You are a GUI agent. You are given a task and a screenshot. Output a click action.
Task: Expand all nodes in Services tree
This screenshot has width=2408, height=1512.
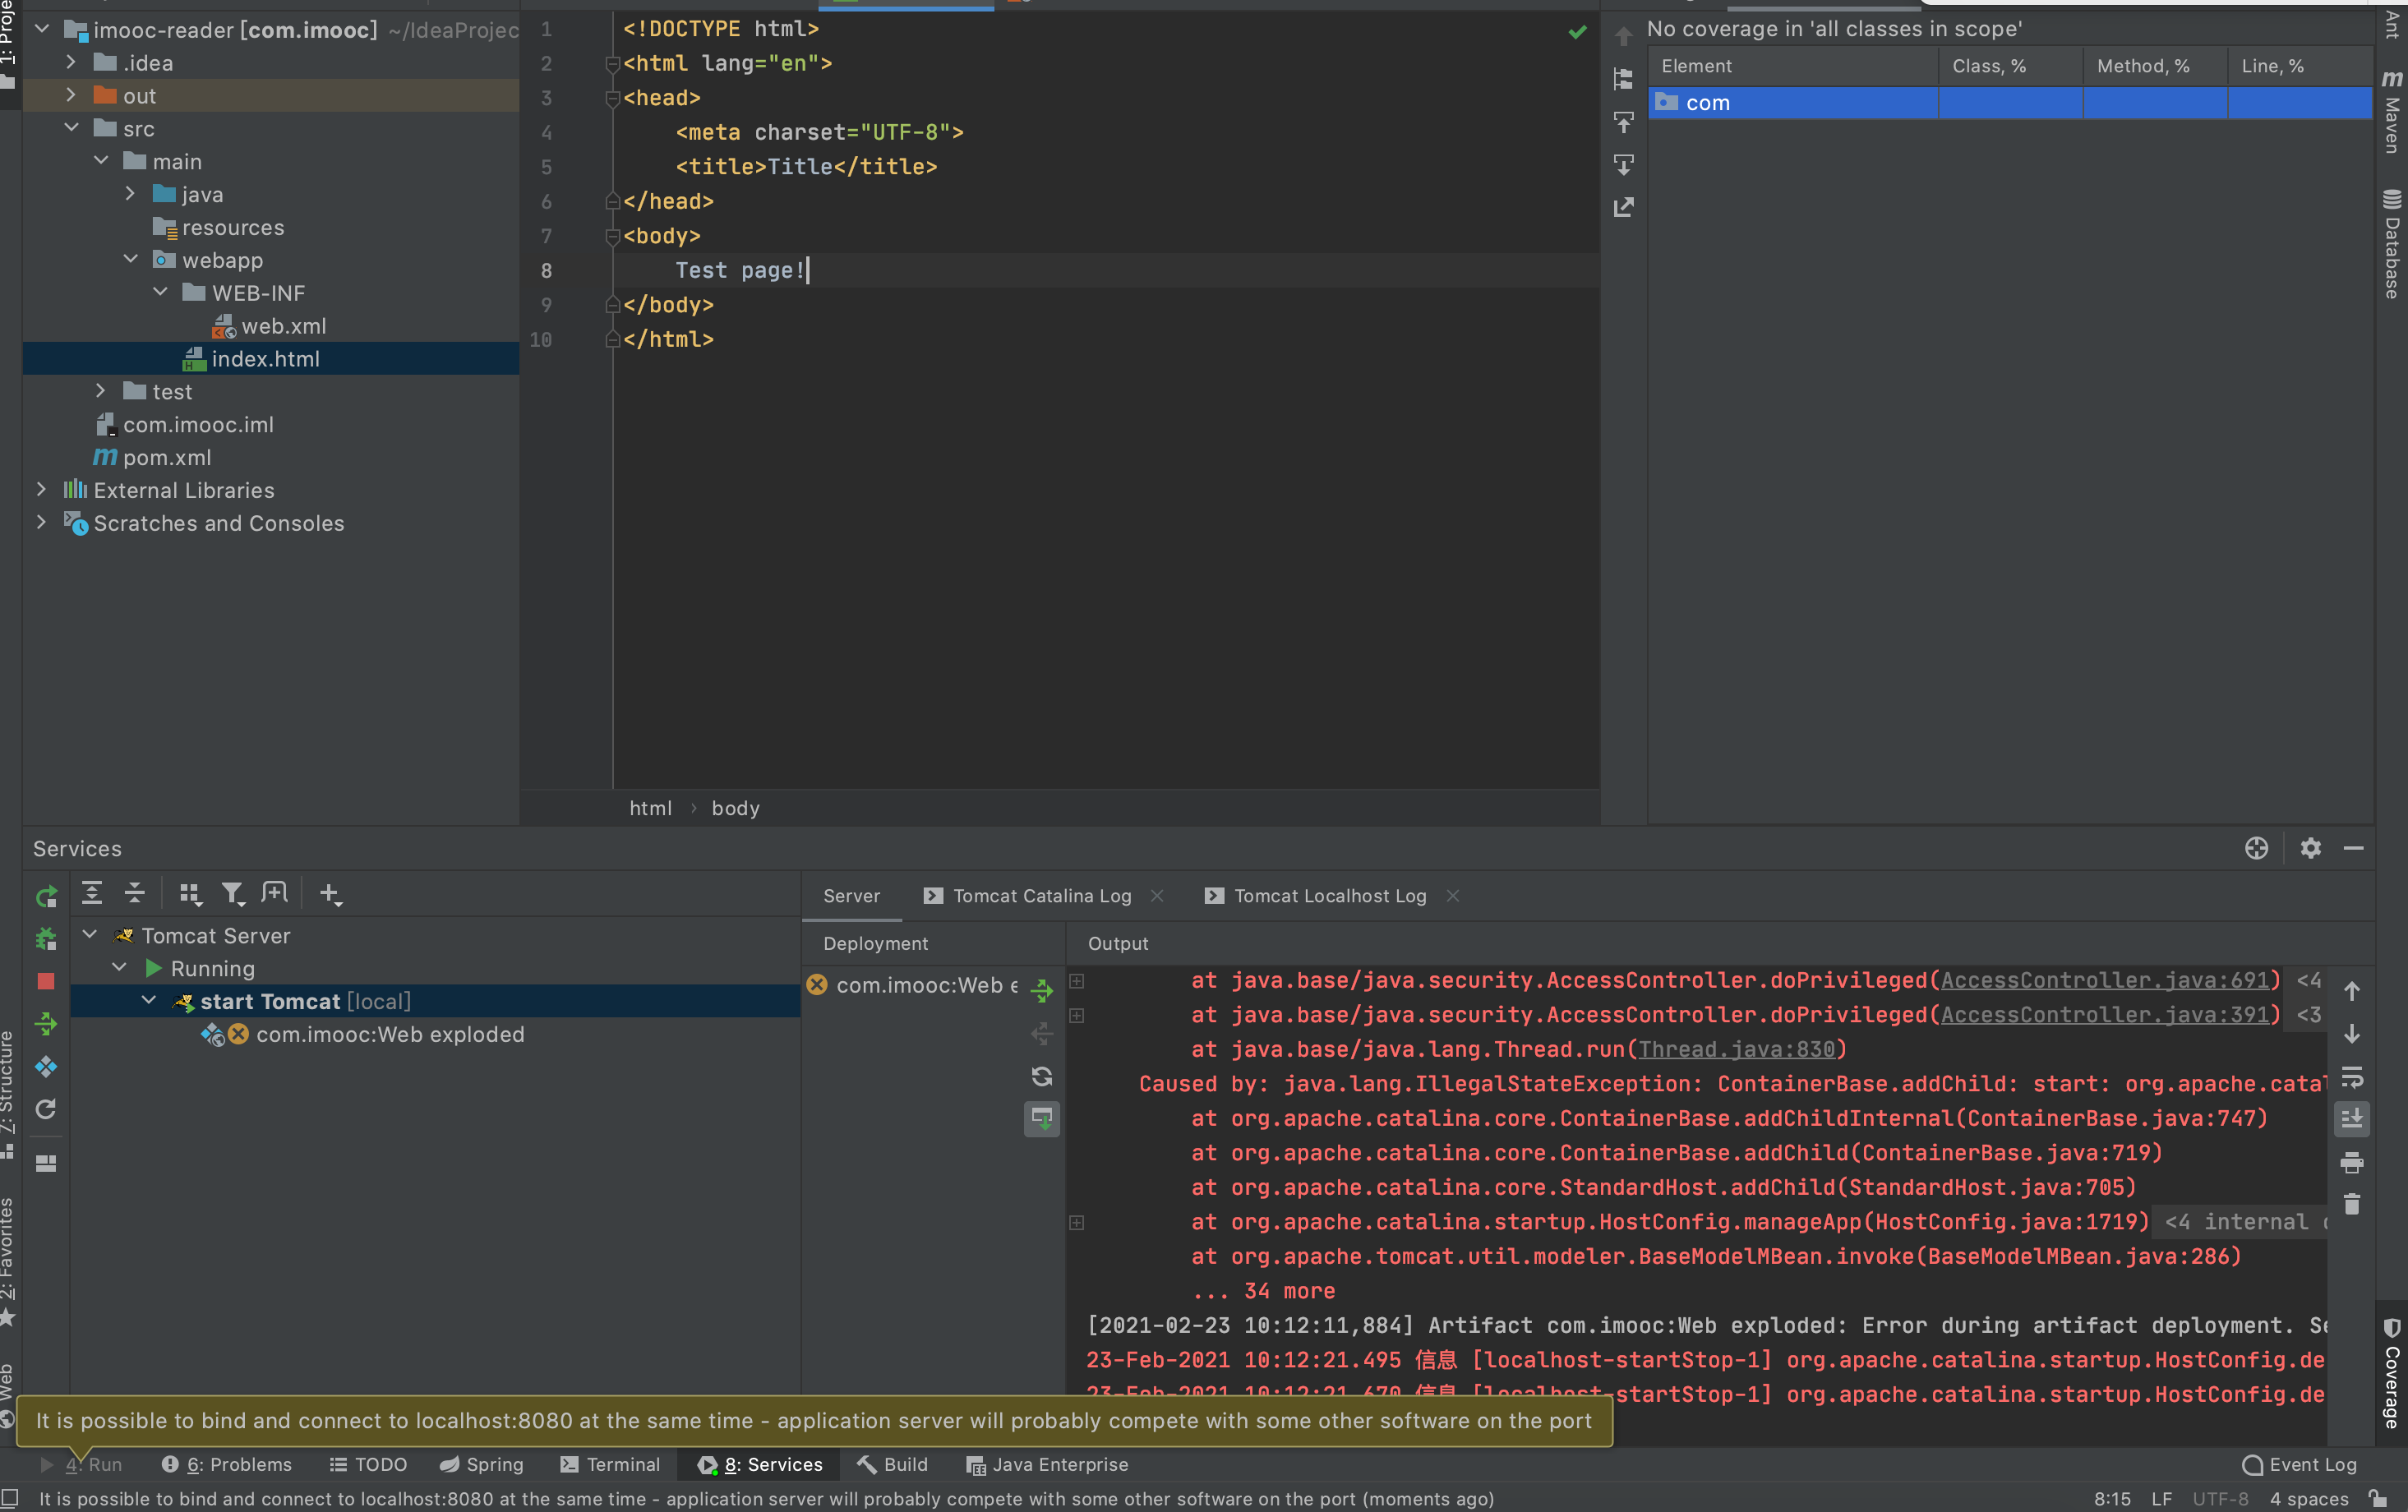click(x=92, y=893)
